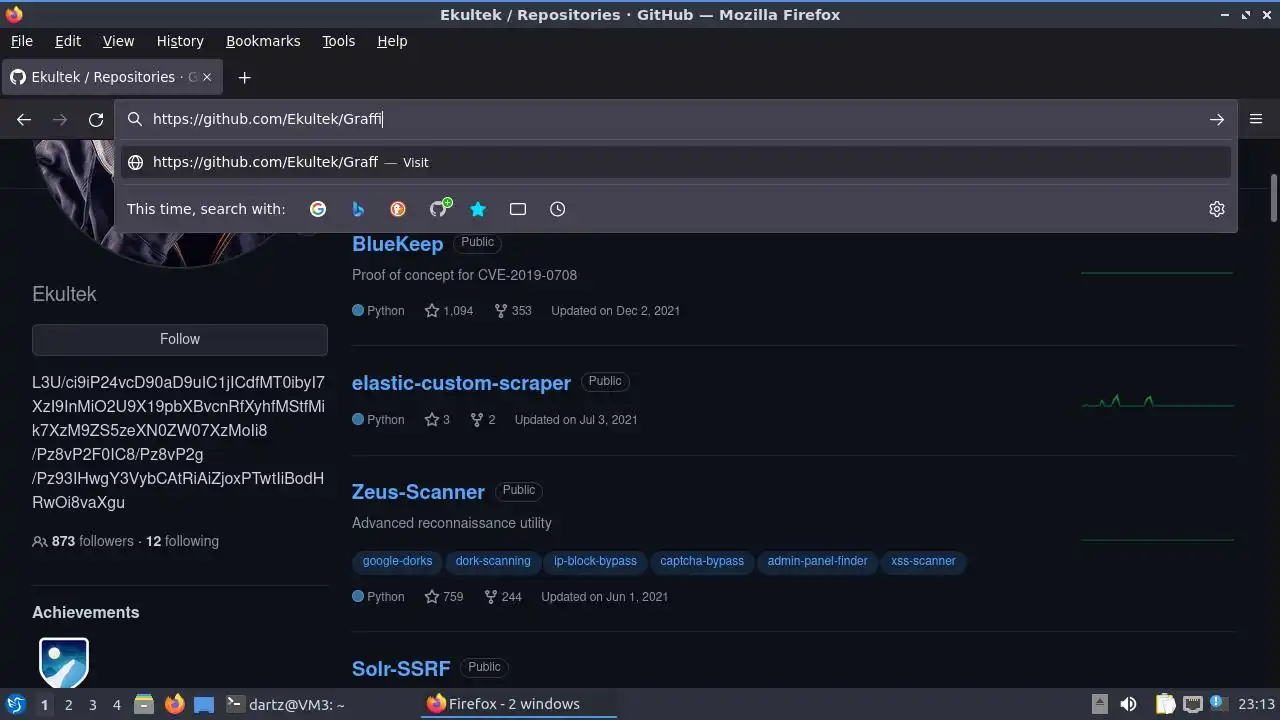This screenshot has width=1280, height=720.
Task: Search bookmarks via star icon
Action: 478,209
